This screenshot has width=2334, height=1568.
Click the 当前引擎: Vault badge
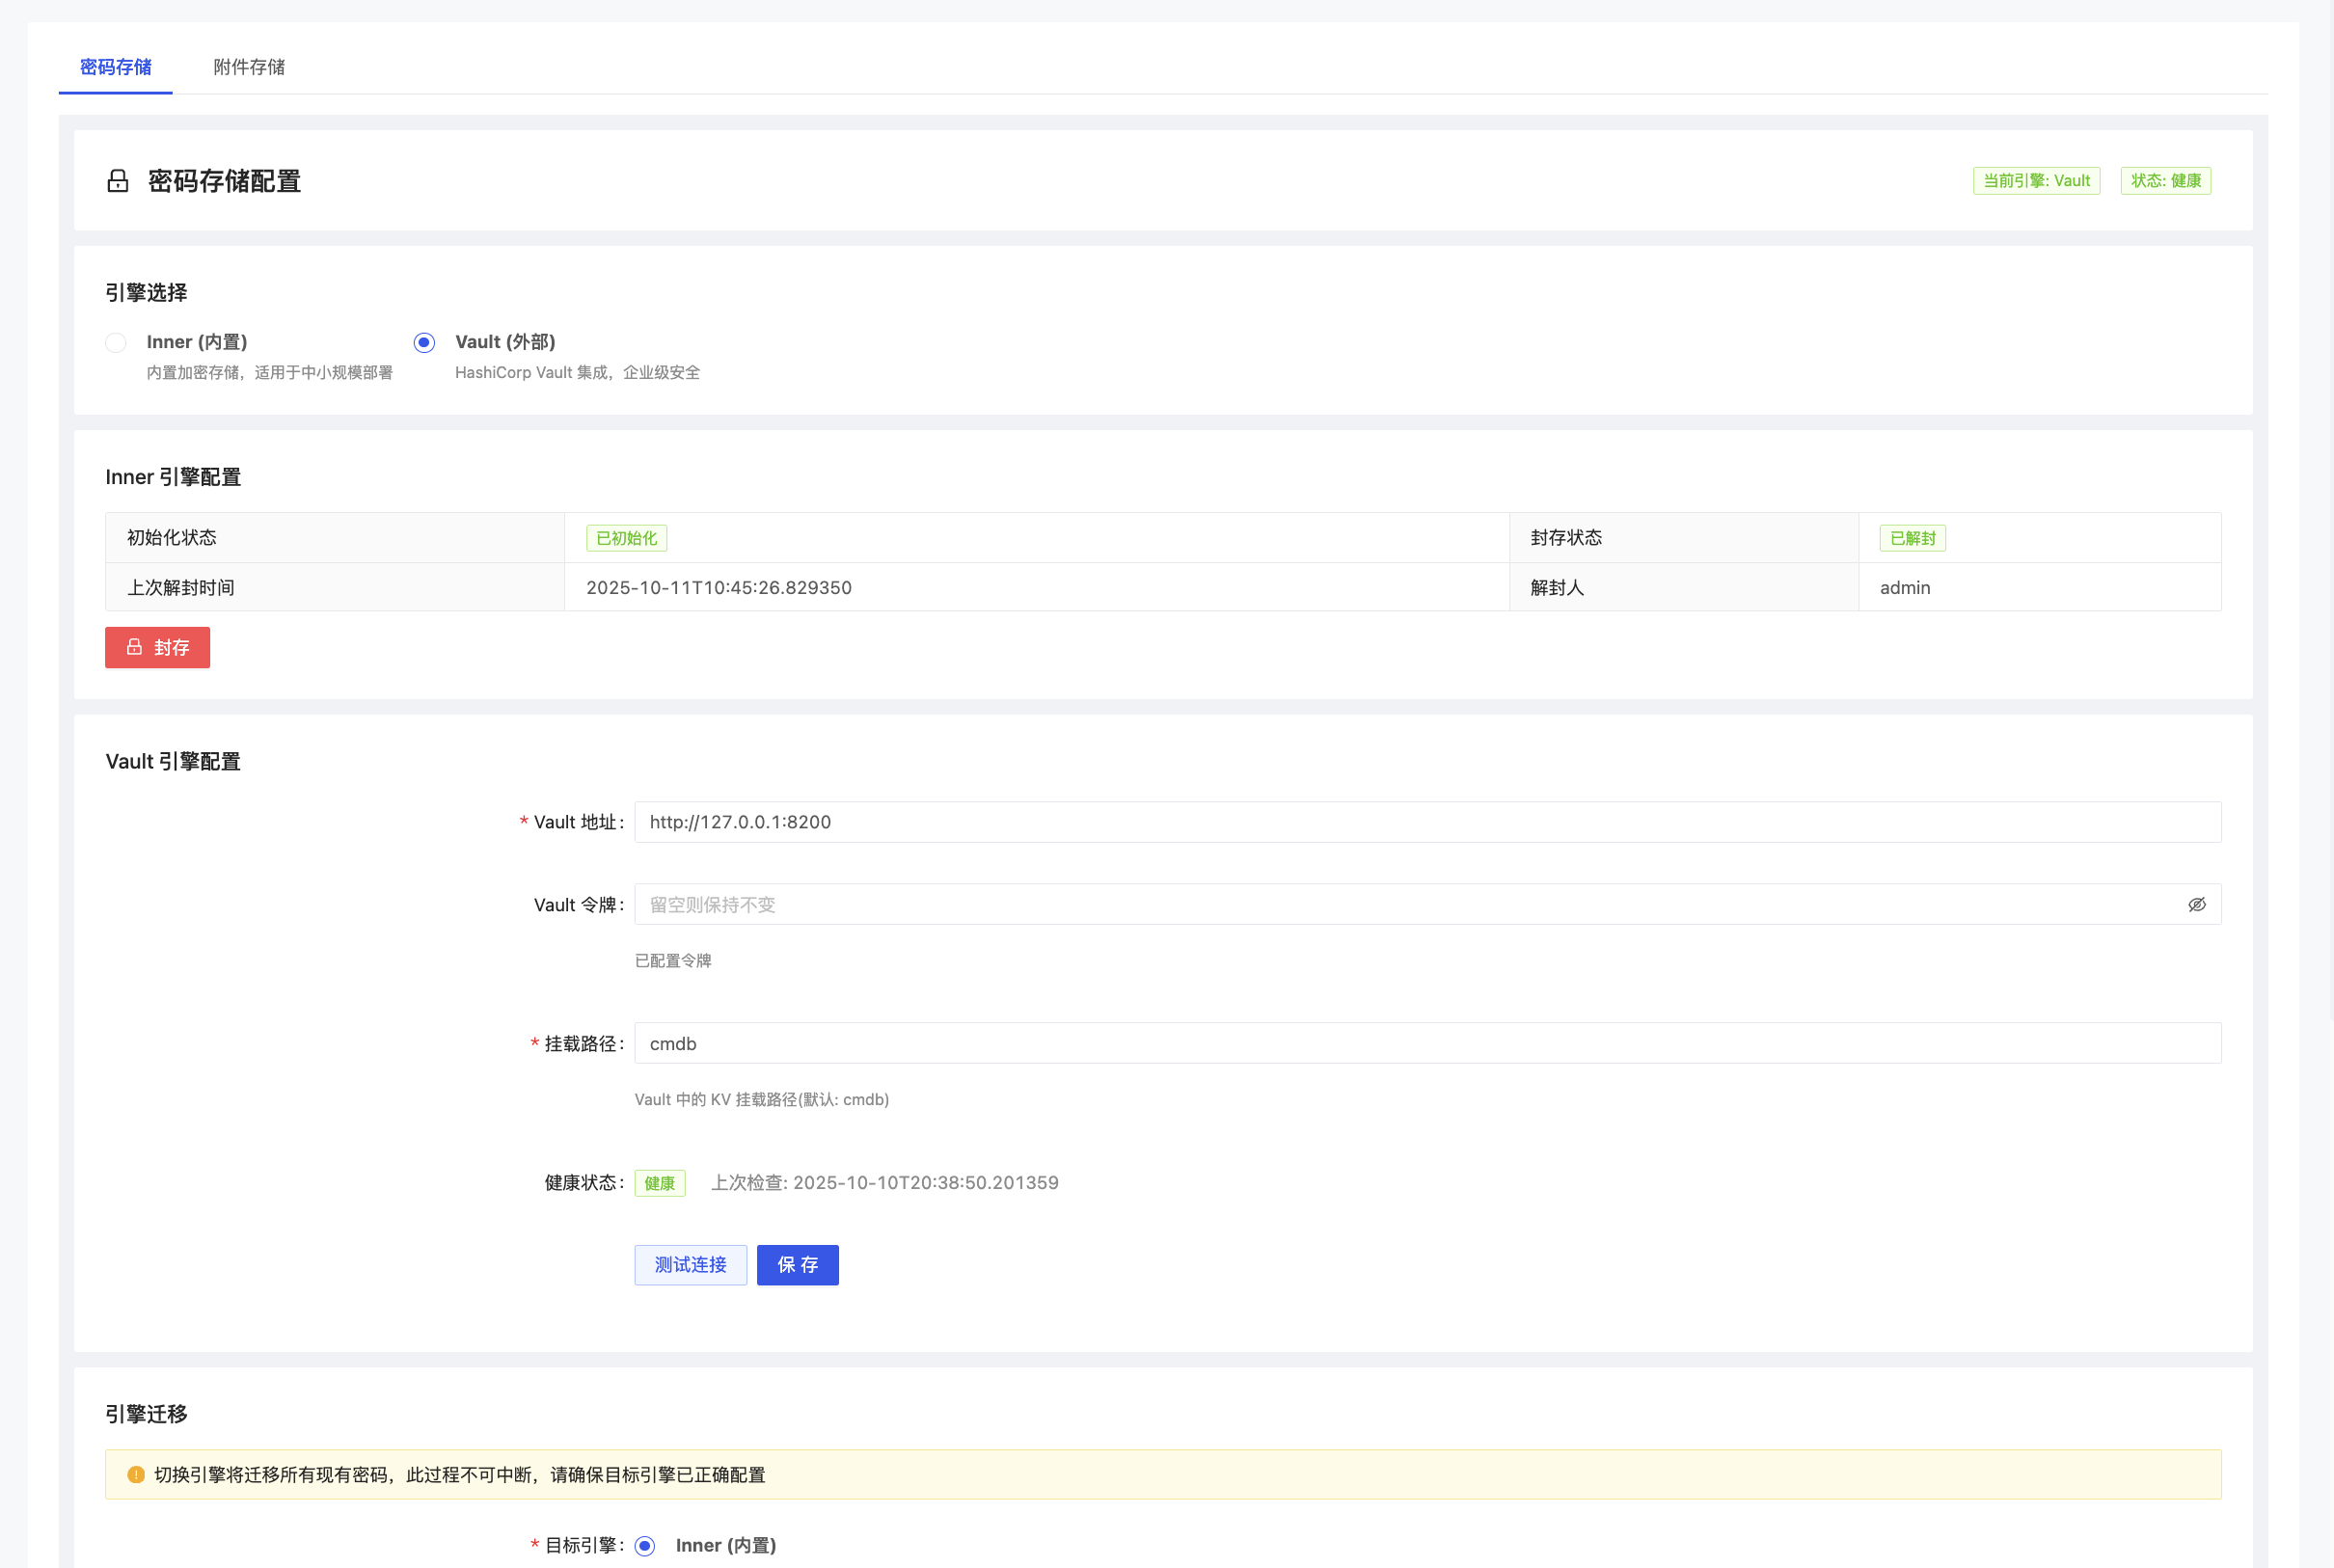[2036, 181]
